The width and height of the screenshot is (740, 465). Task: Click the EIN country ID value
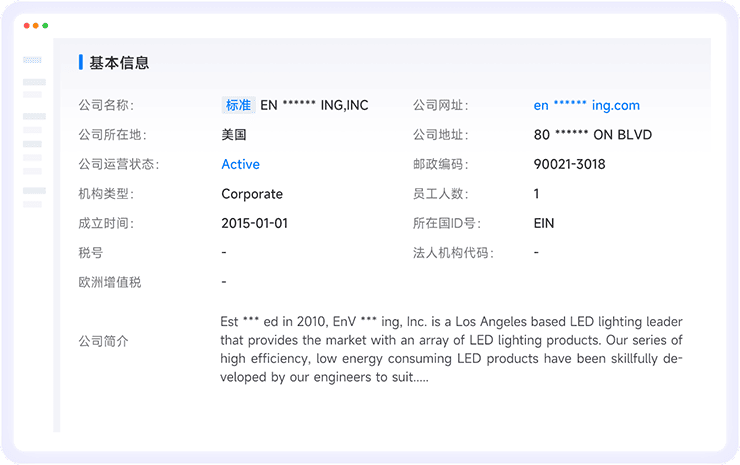click(x=545, y=223)
